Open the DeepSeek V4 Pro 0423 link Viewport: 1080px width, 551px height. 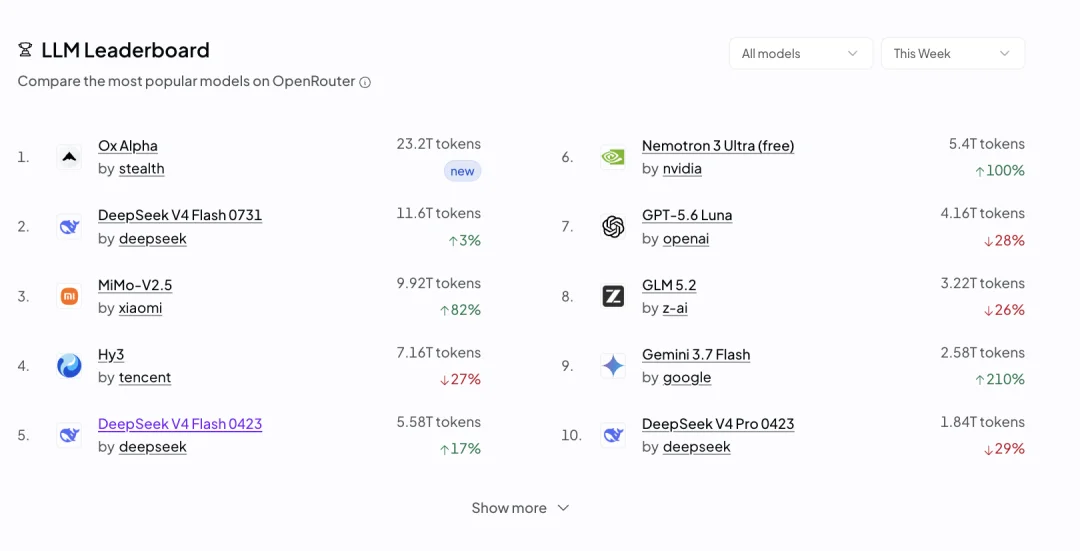click(x=718, y=424)
